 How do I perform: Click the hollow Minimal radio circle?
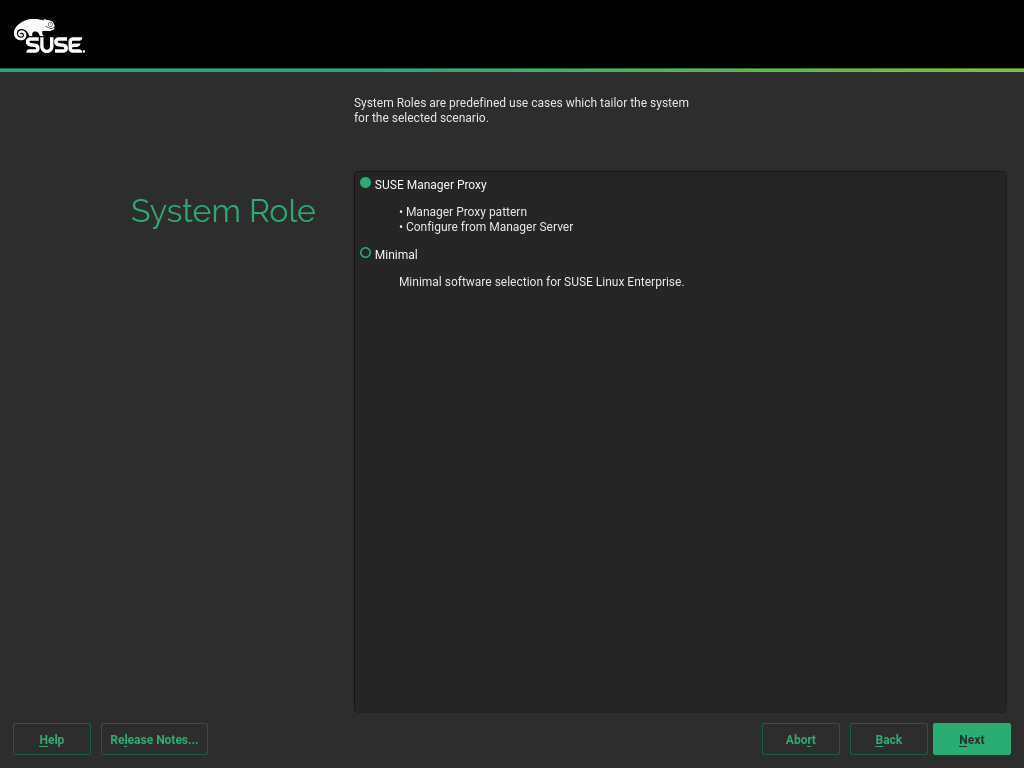tap(365, 253)
